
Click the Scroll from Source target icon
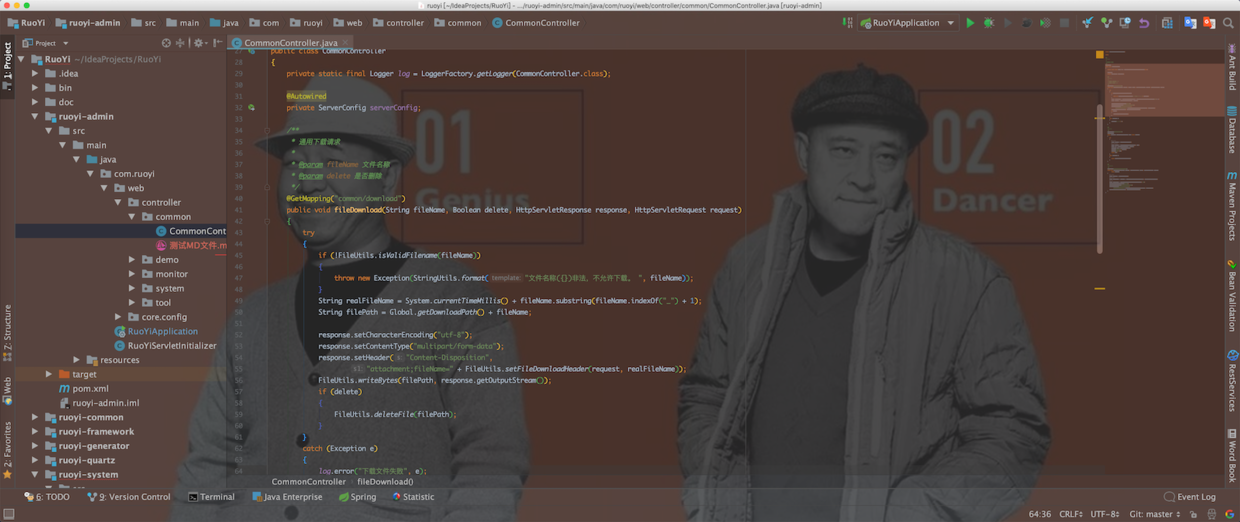166,43
